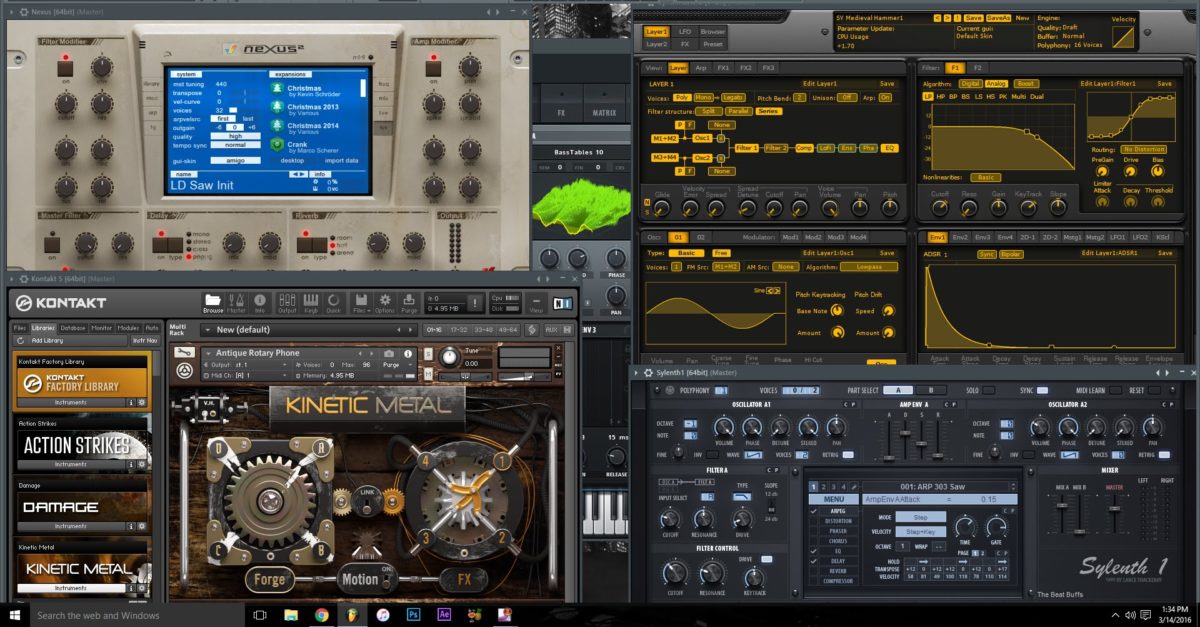Open Photoshop from the taskbar
This screenshot has height=627, width=1200.
[412, 614]
